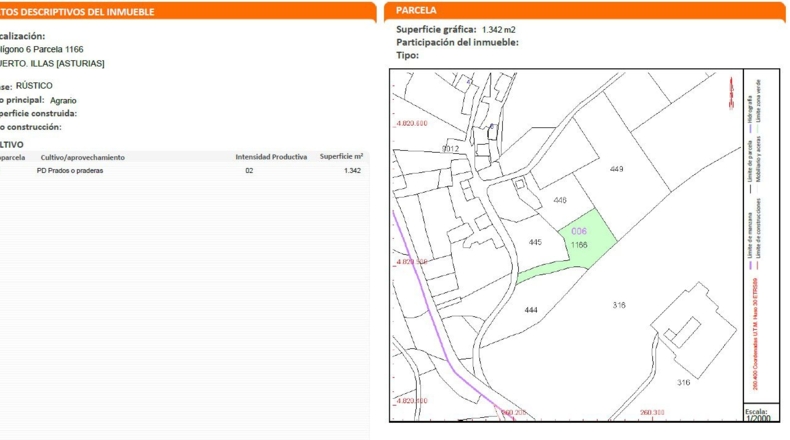
Task: Select the 'Agrario' main use value
Action: 63,100
